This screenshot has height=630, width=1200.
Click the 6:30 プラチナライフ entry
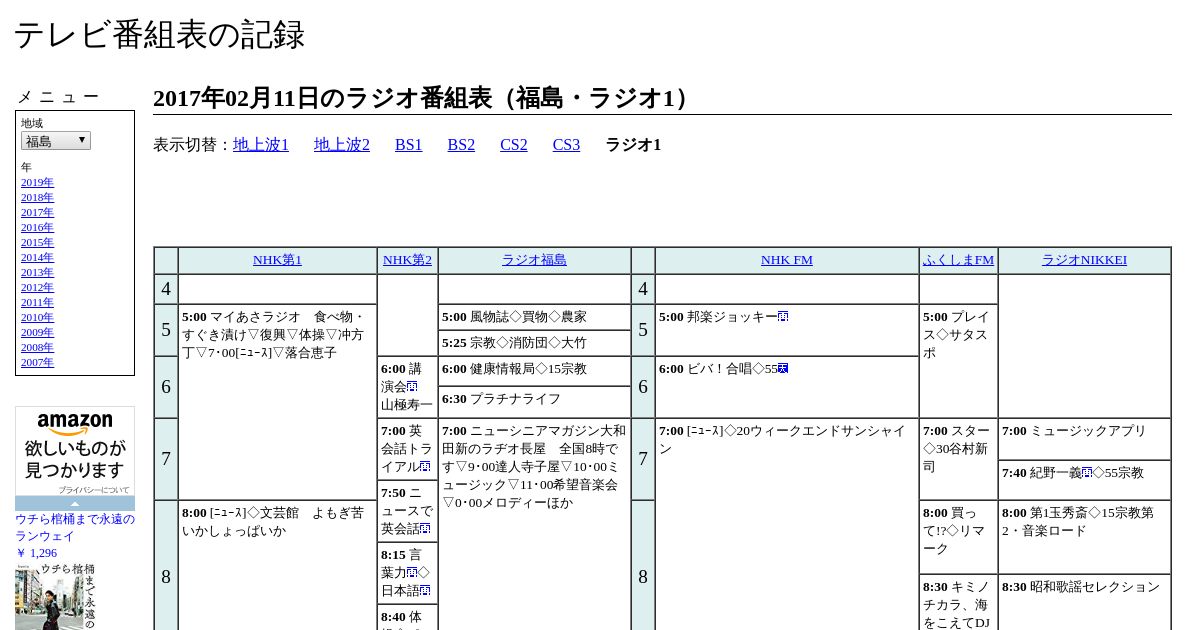point(534,402)
